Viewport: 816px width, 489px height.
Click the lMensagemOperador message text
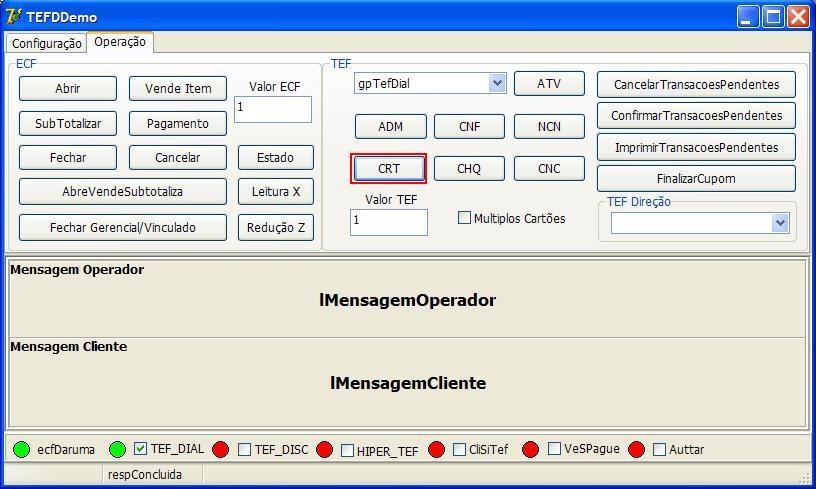click(407, 300)
